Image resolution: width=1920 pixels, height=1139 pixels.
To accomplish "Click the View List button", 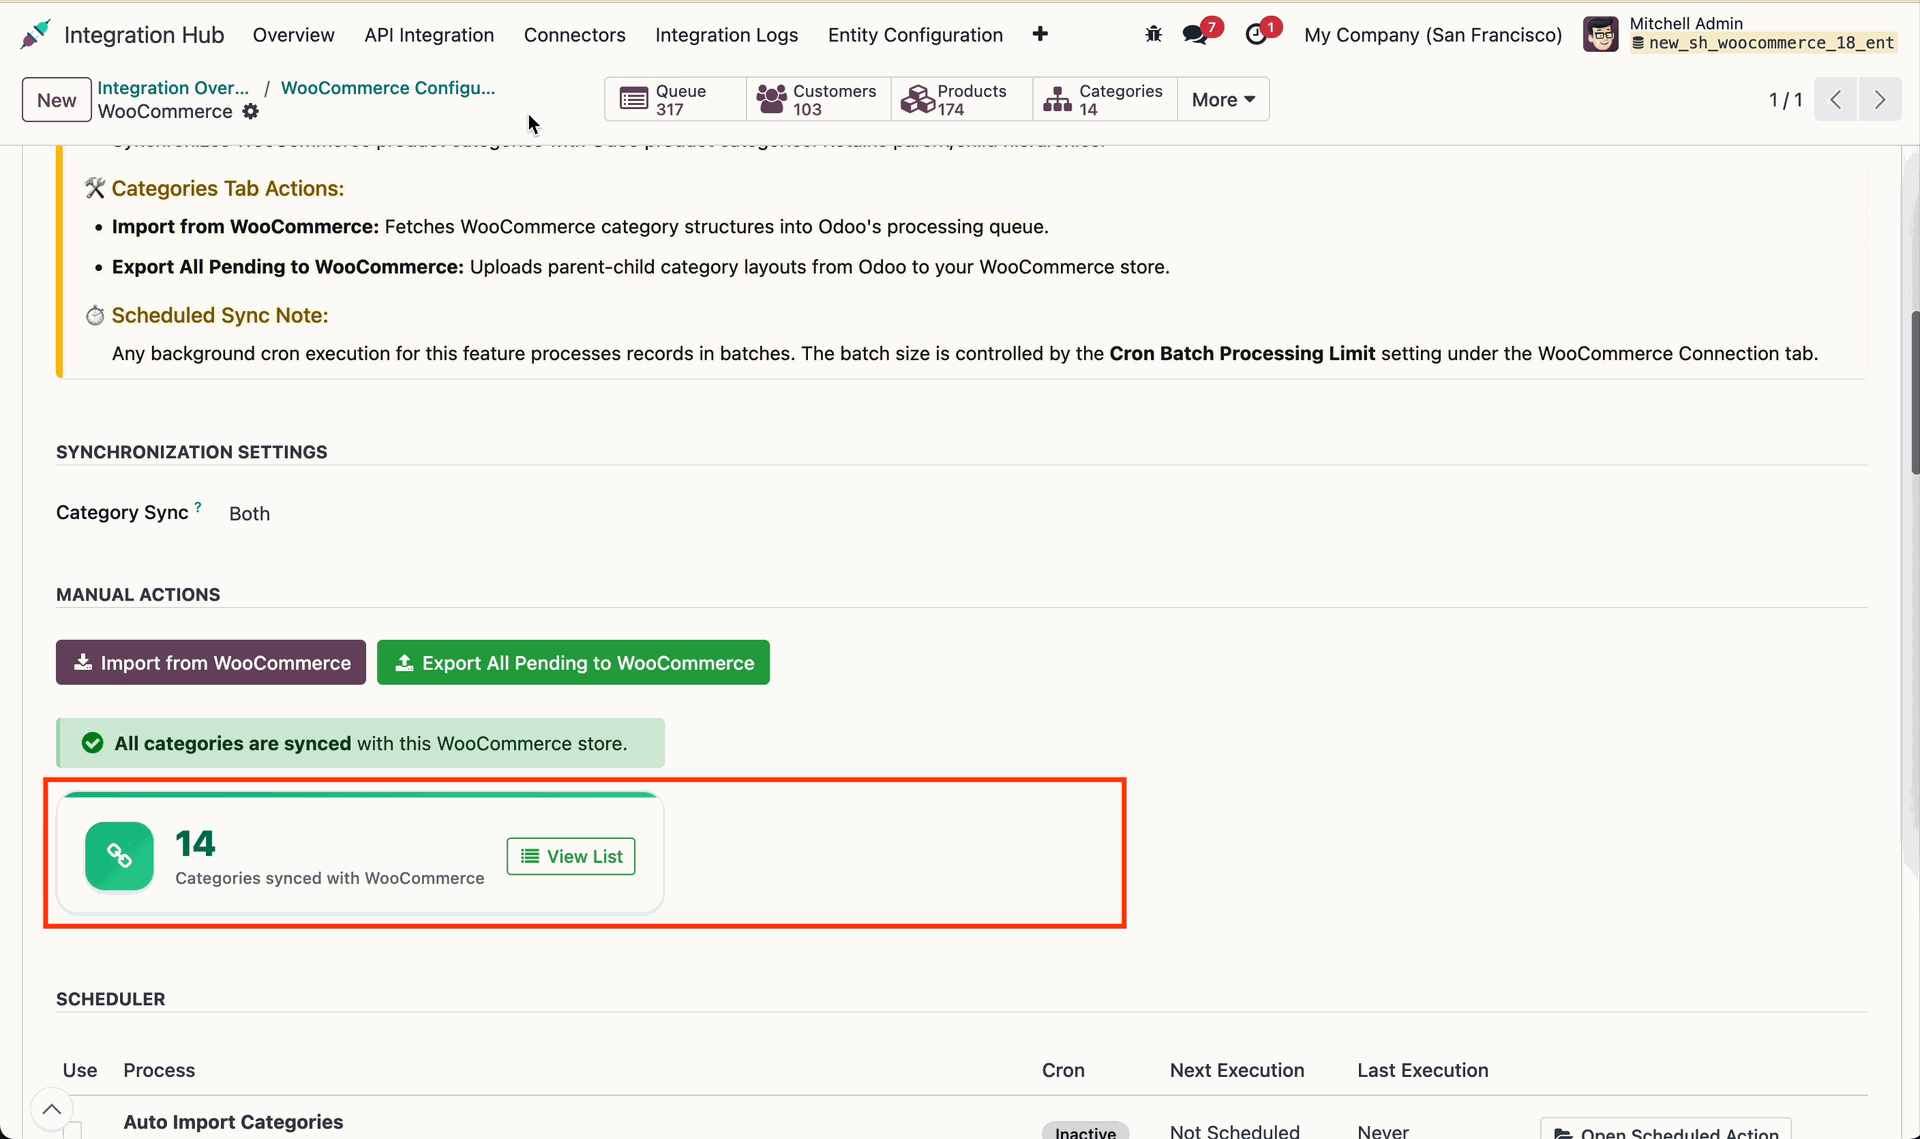I will coord(571,856).
